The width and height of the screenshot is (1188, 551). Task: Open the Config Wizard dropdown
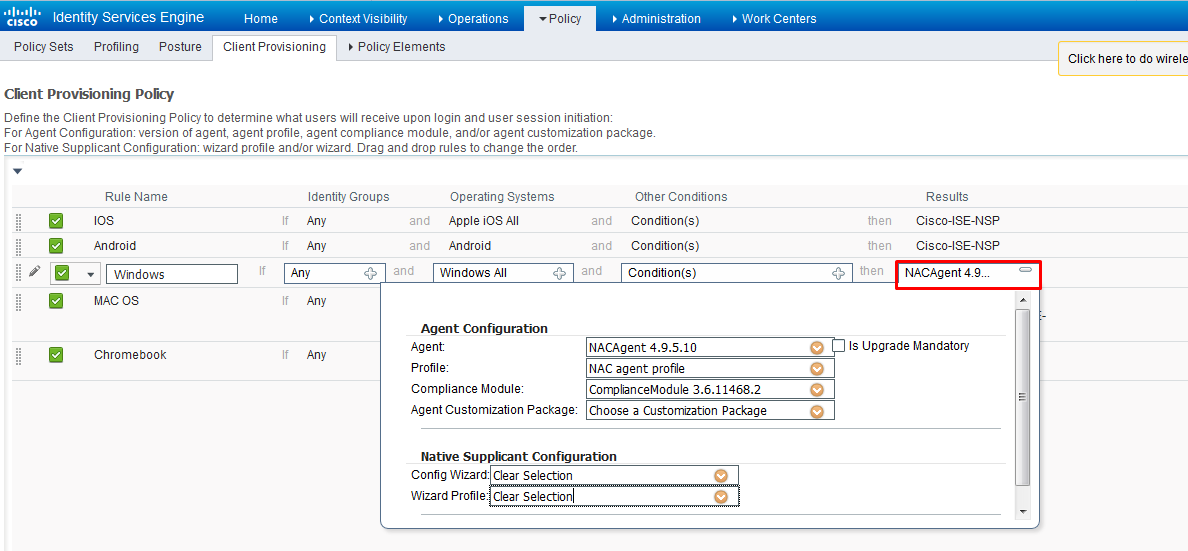pyautogui.click(x=721, y=475)
